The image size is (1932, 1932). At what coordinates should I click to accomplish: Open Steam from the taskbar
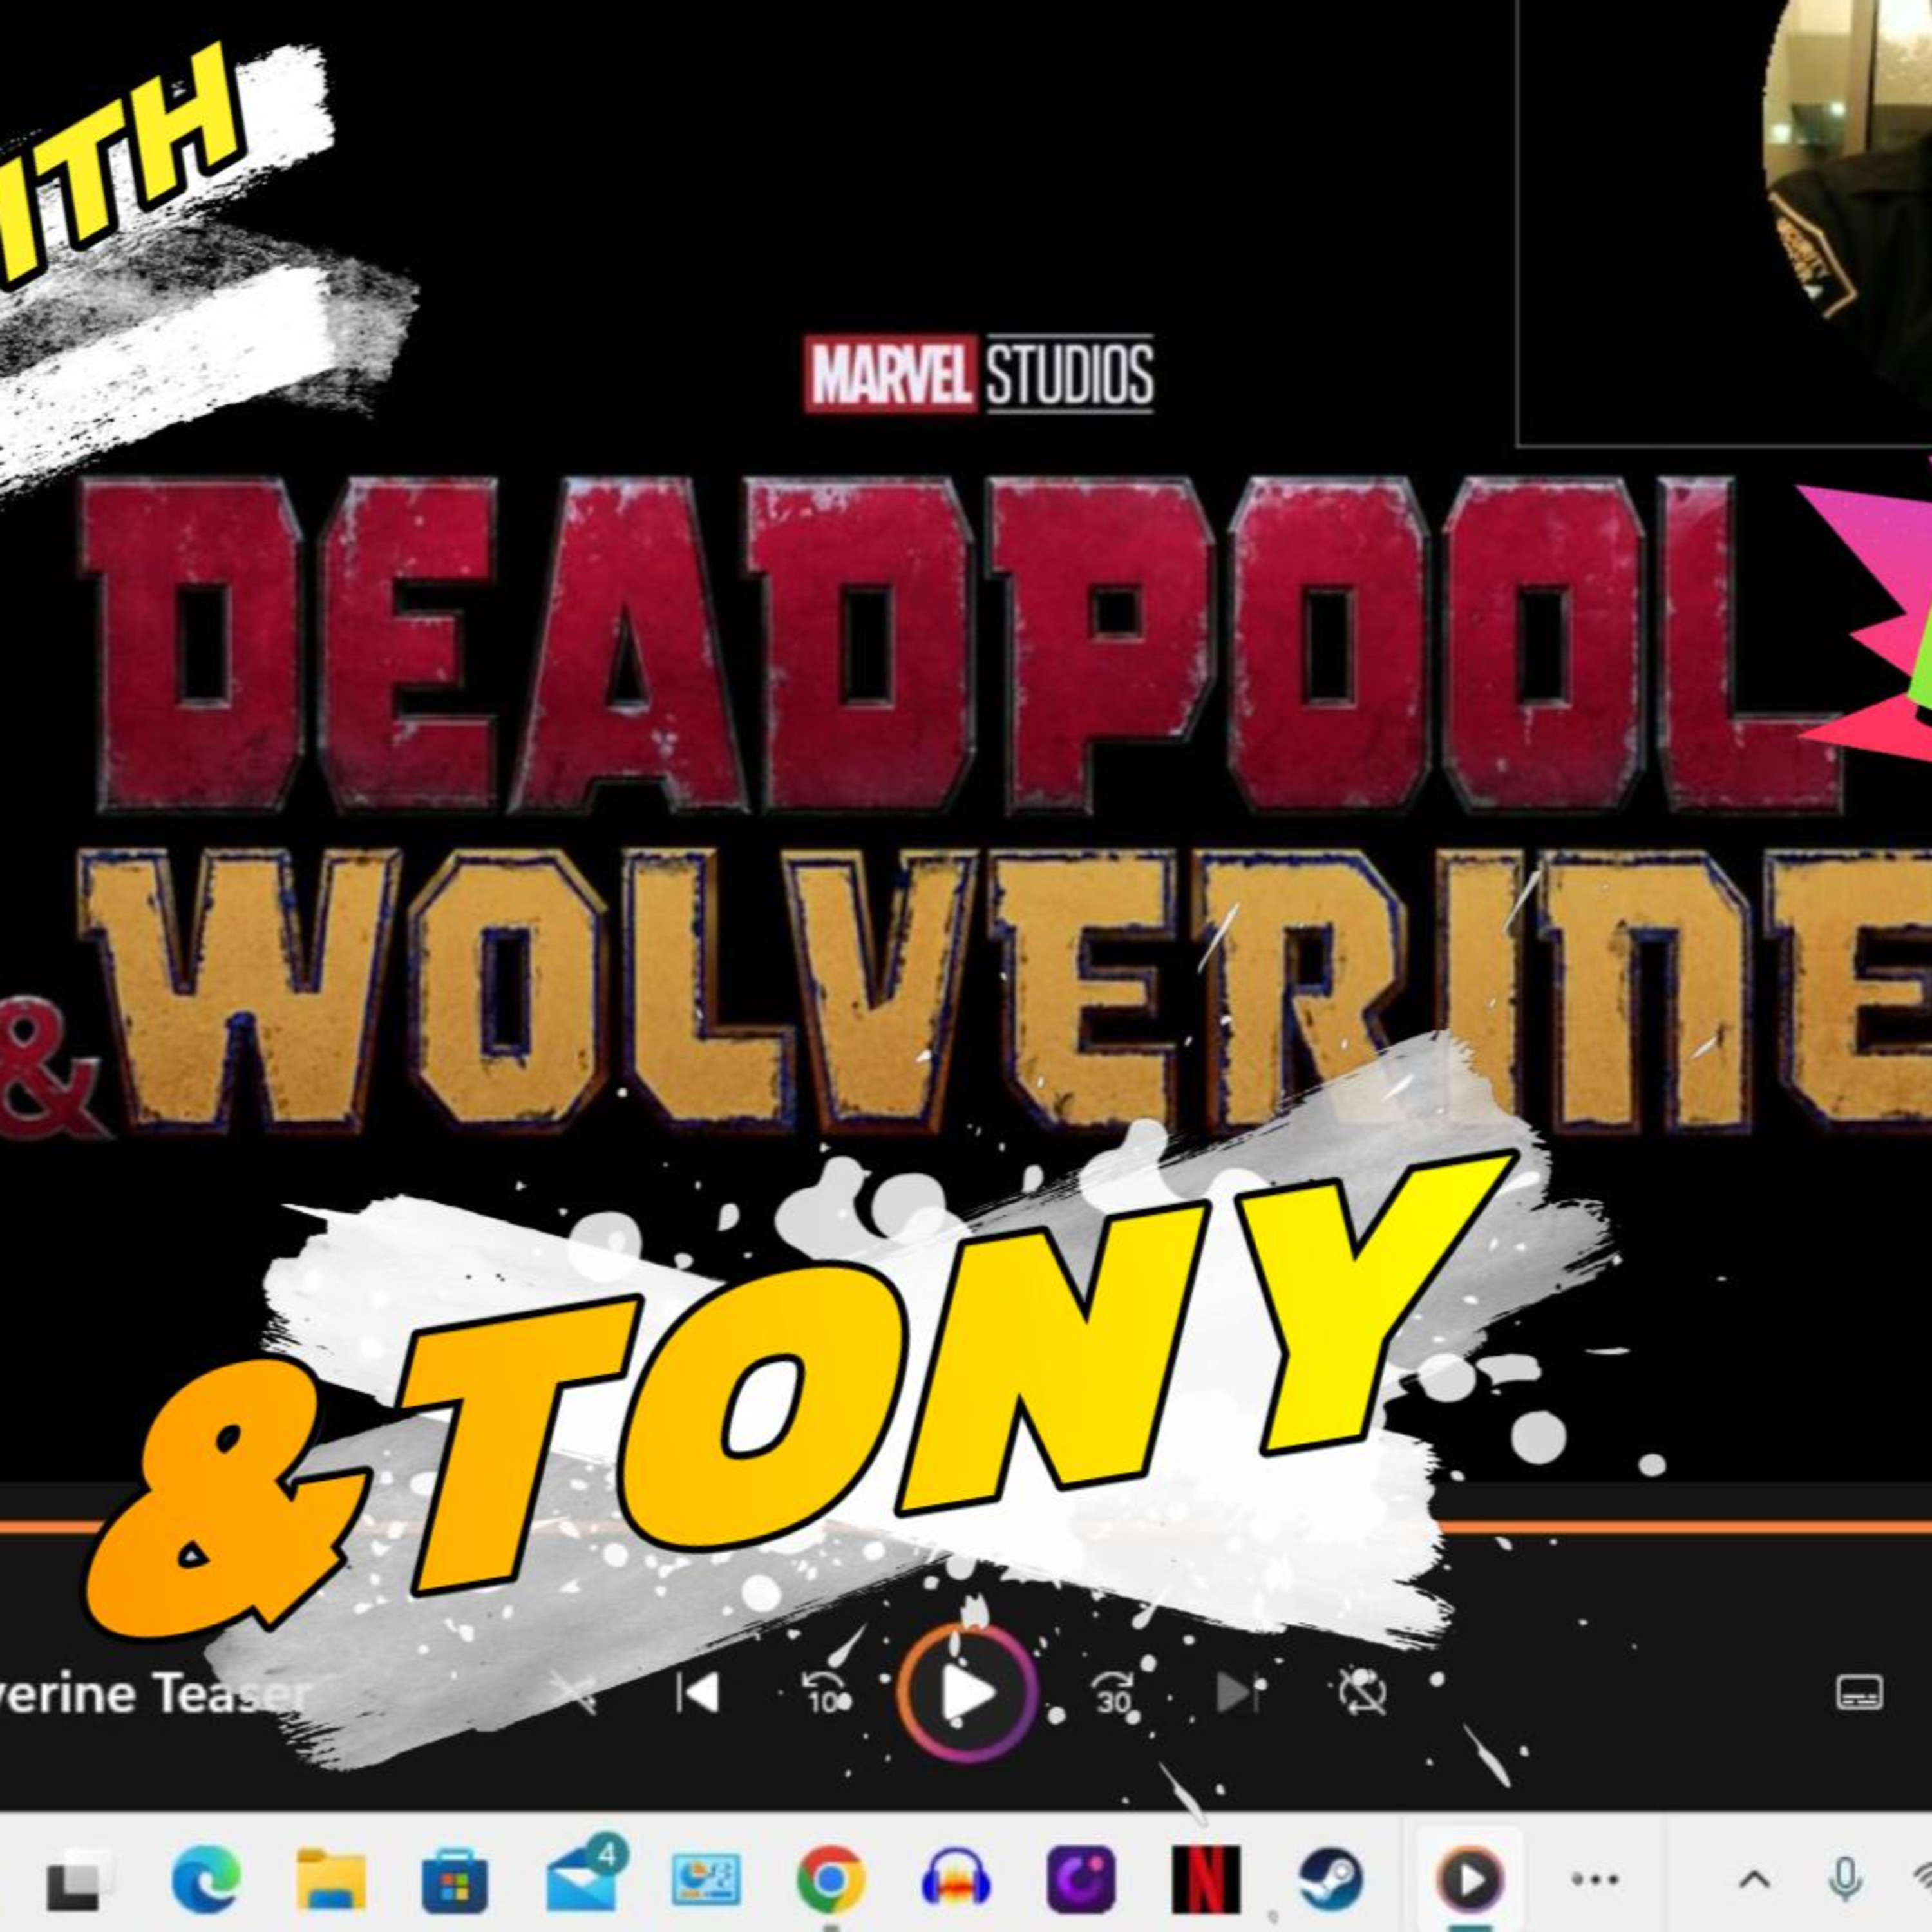click(x=1331, y=1880)
